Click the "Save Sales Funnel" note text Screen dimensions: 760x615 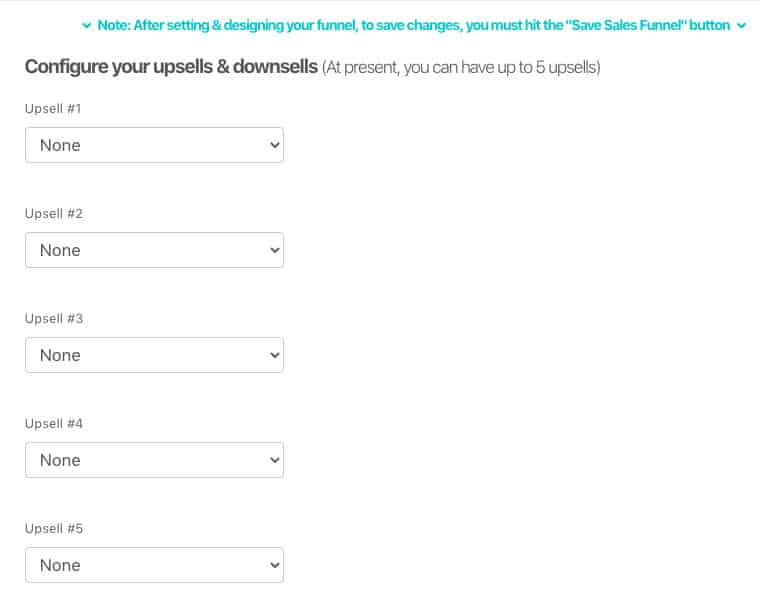tap(414, 25)
